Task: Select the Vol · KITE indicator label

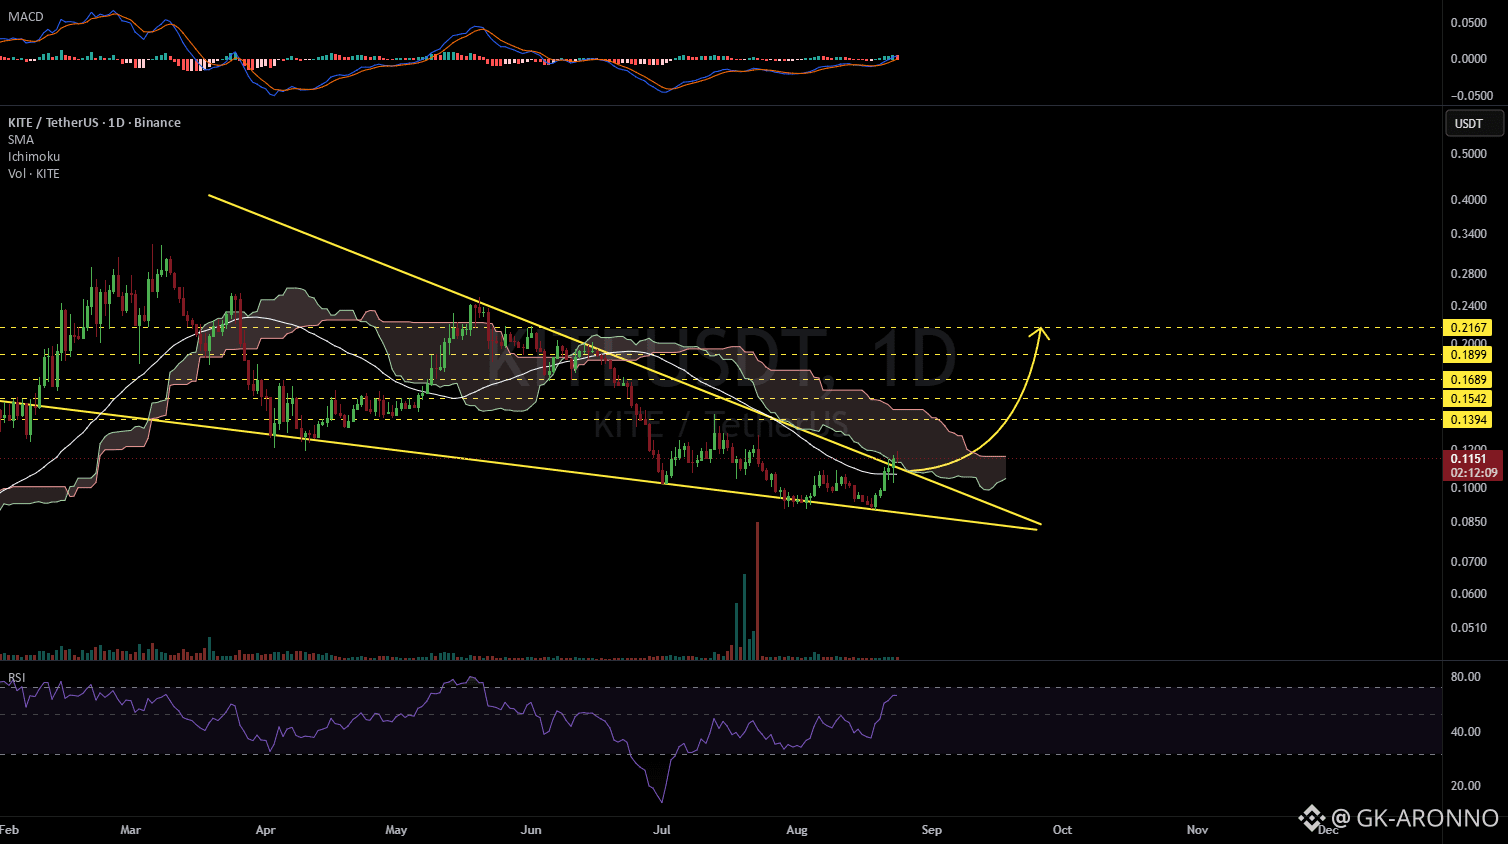Action: coord(34,173)
